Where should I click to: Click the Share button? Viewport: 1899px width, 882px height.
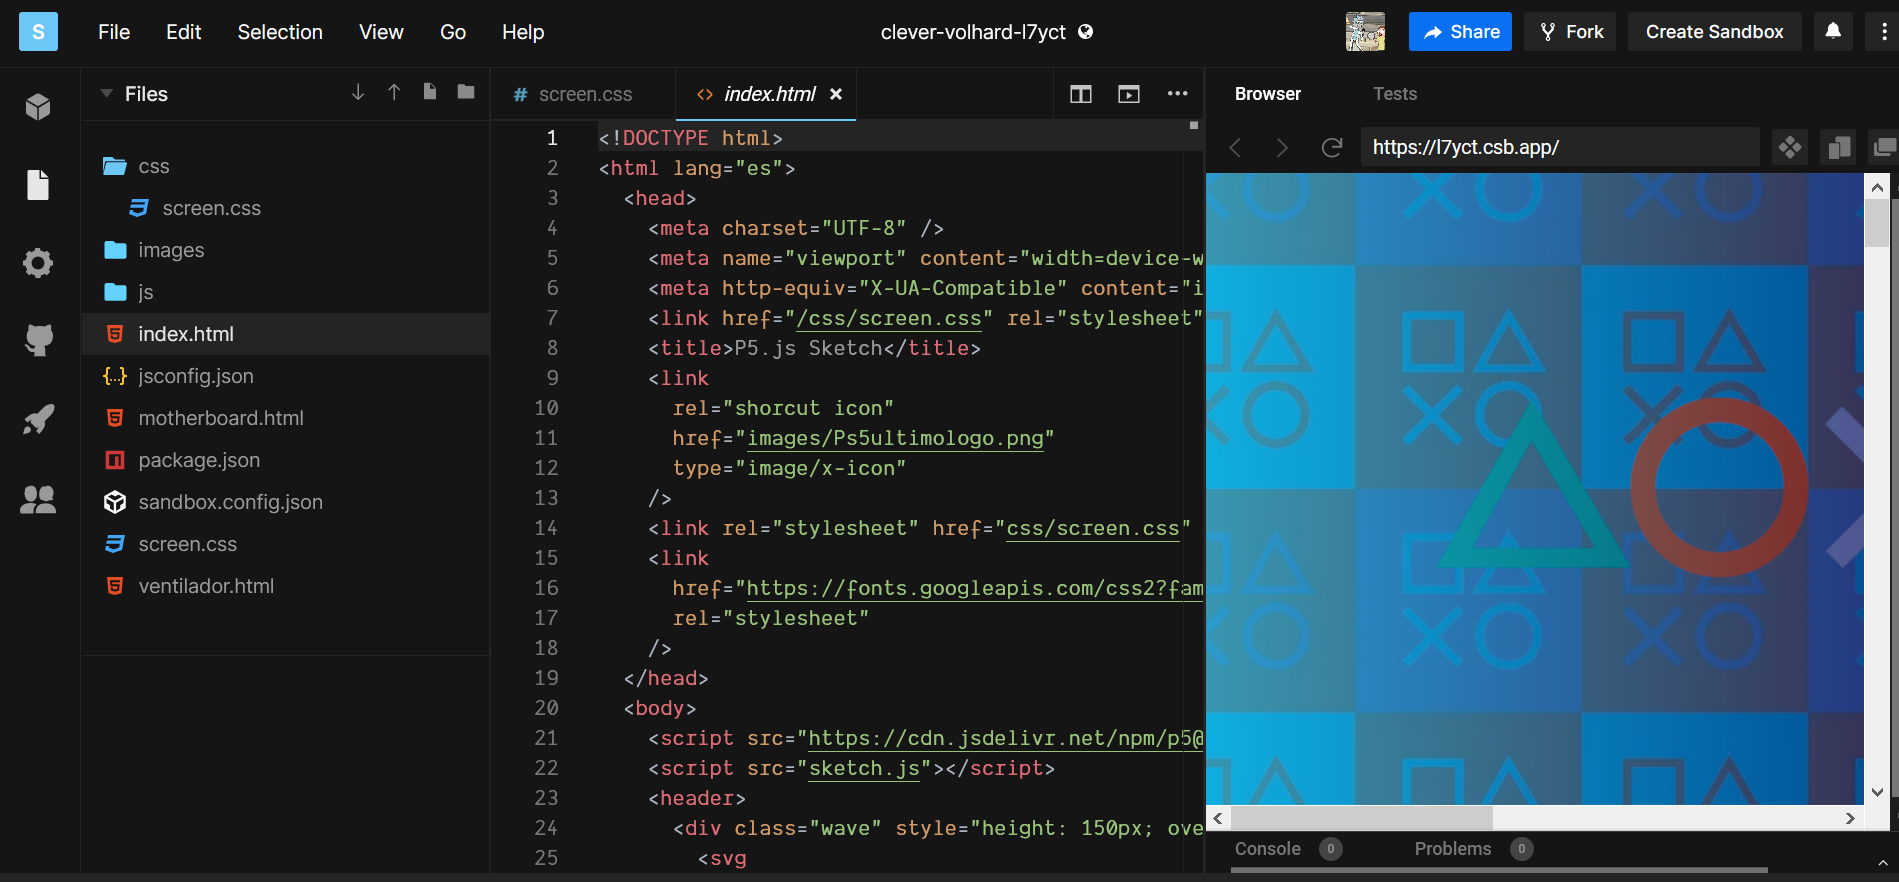(1460, 32)
